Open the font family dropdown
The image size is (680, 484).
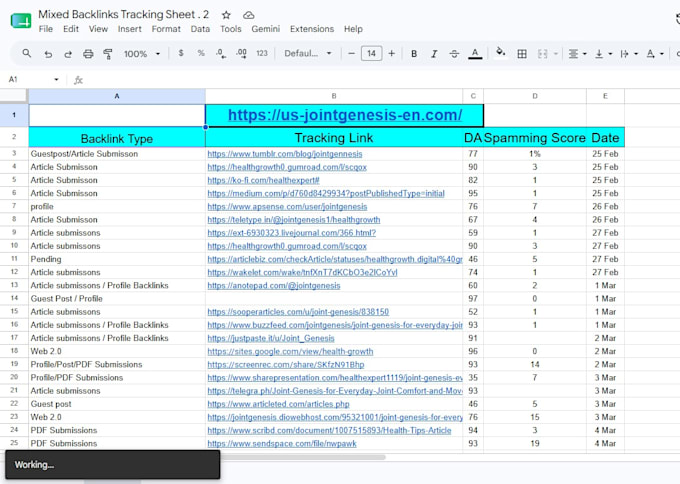point(308,53)
